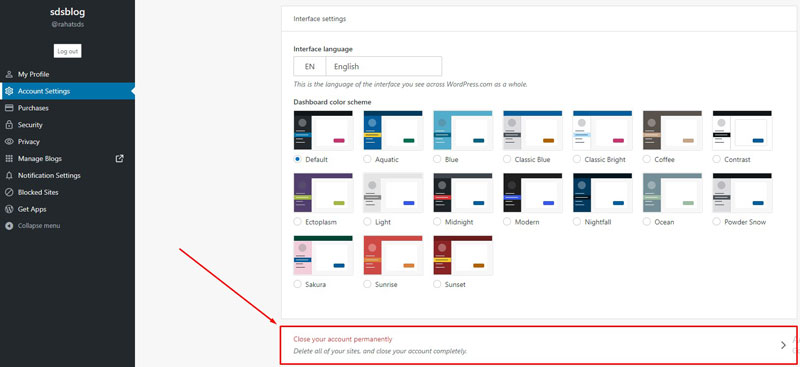Select the Aquatic color scheme radio button
The height and width of the screenshot is (367, 800).
367,159
